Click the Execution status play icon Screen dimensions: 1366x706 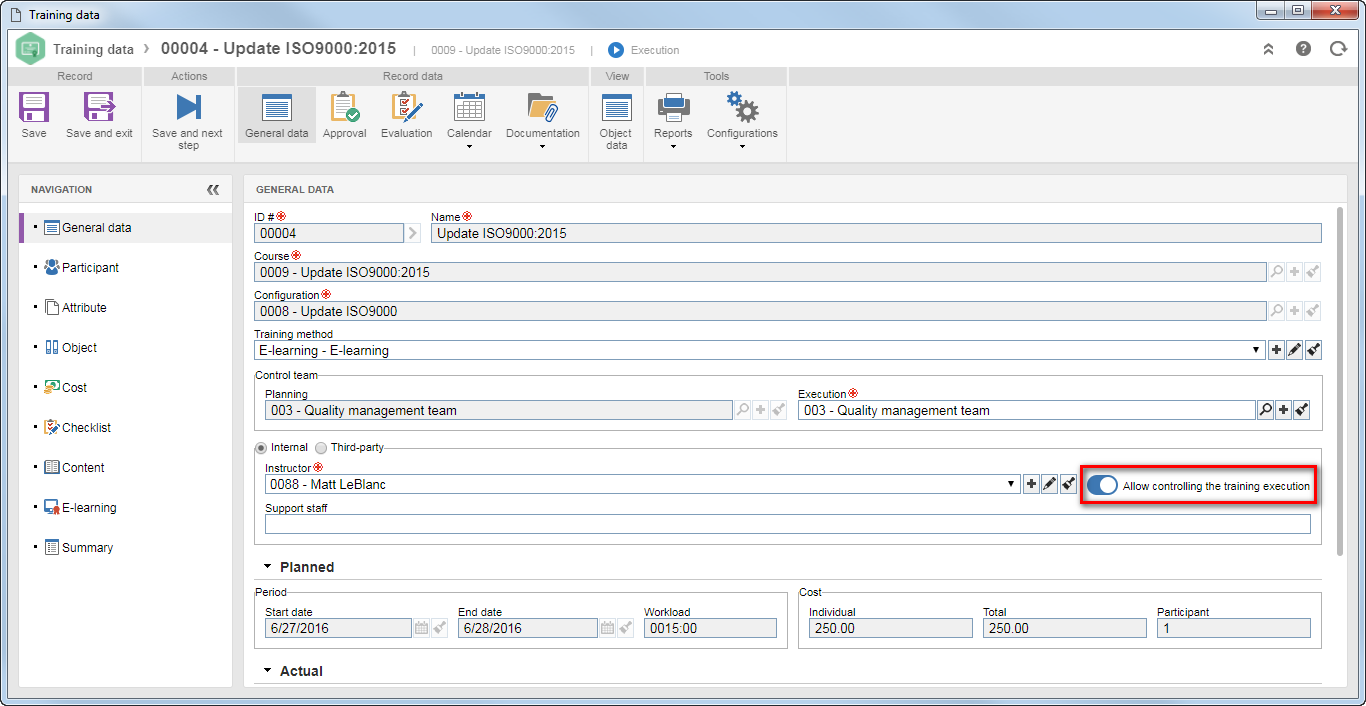616,49
